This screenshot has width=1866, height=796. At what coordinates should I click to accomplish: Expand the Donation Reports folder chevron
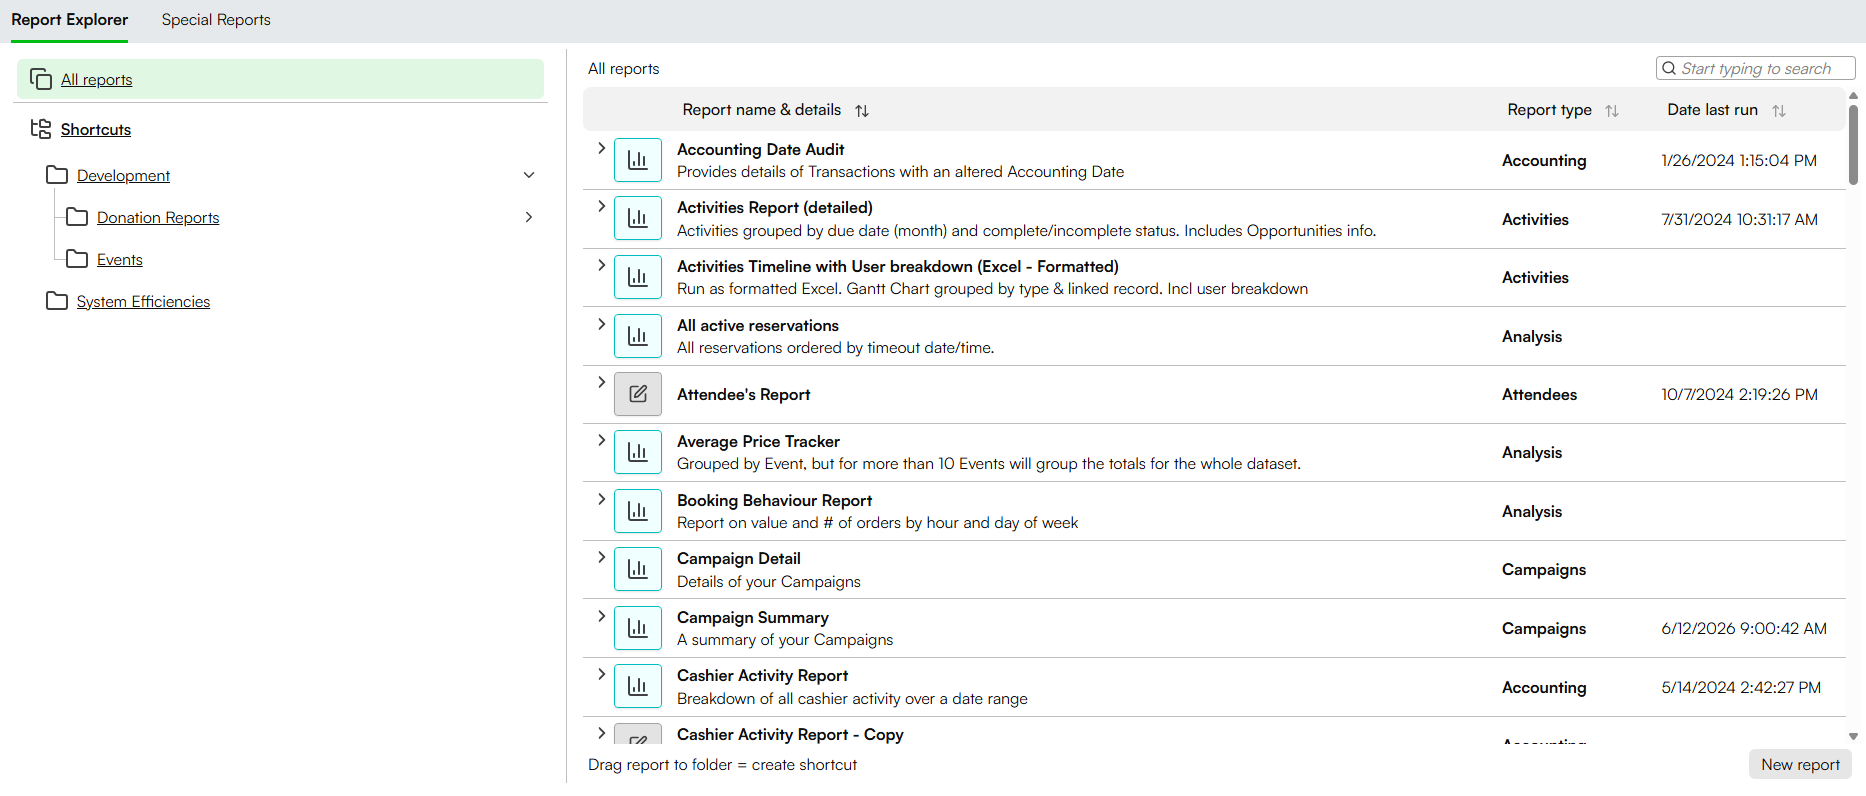(x=529, y=217)
